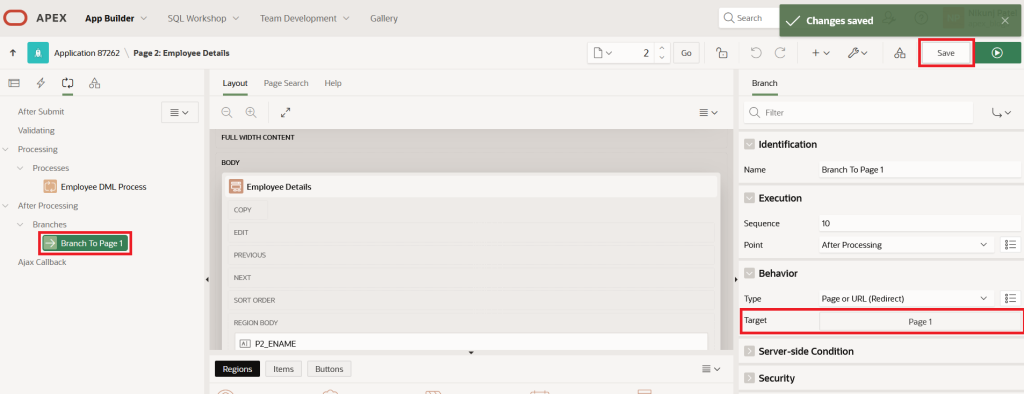This screenshot has height=394, width=1024.
Task: Collapse the Identification section
Action: (x=749, y=144)
